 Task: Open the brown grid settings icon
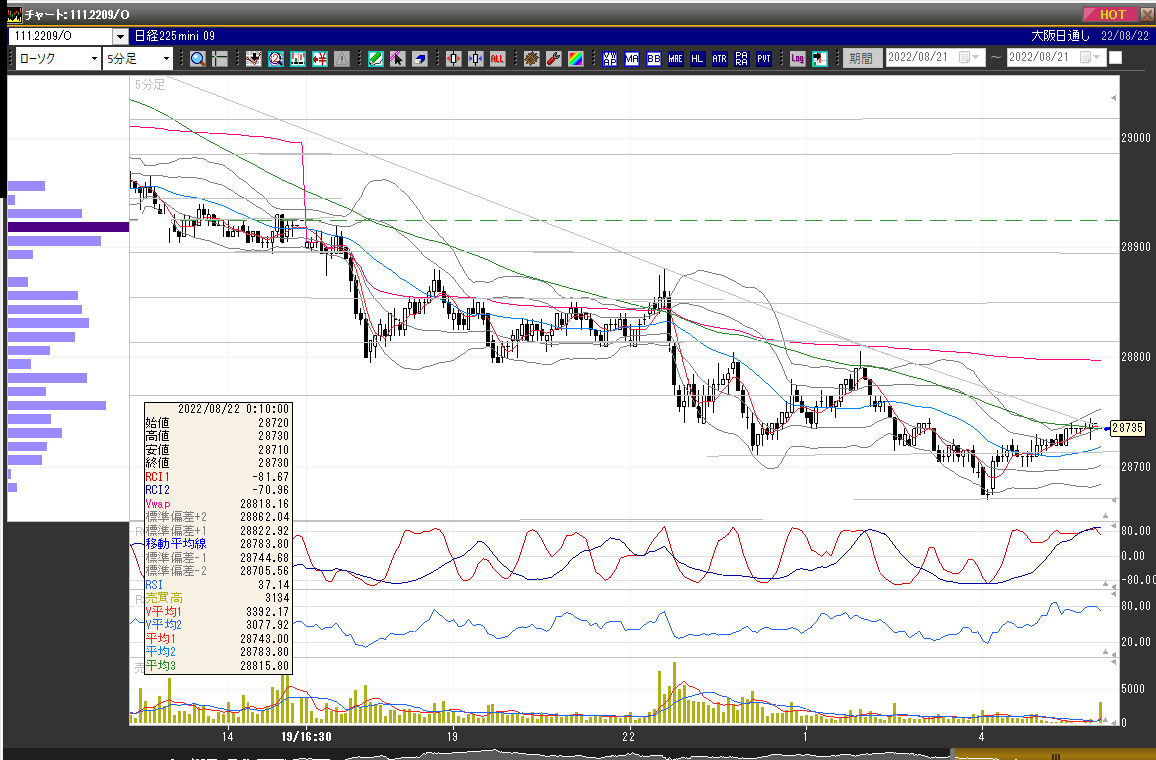point(532,59)
